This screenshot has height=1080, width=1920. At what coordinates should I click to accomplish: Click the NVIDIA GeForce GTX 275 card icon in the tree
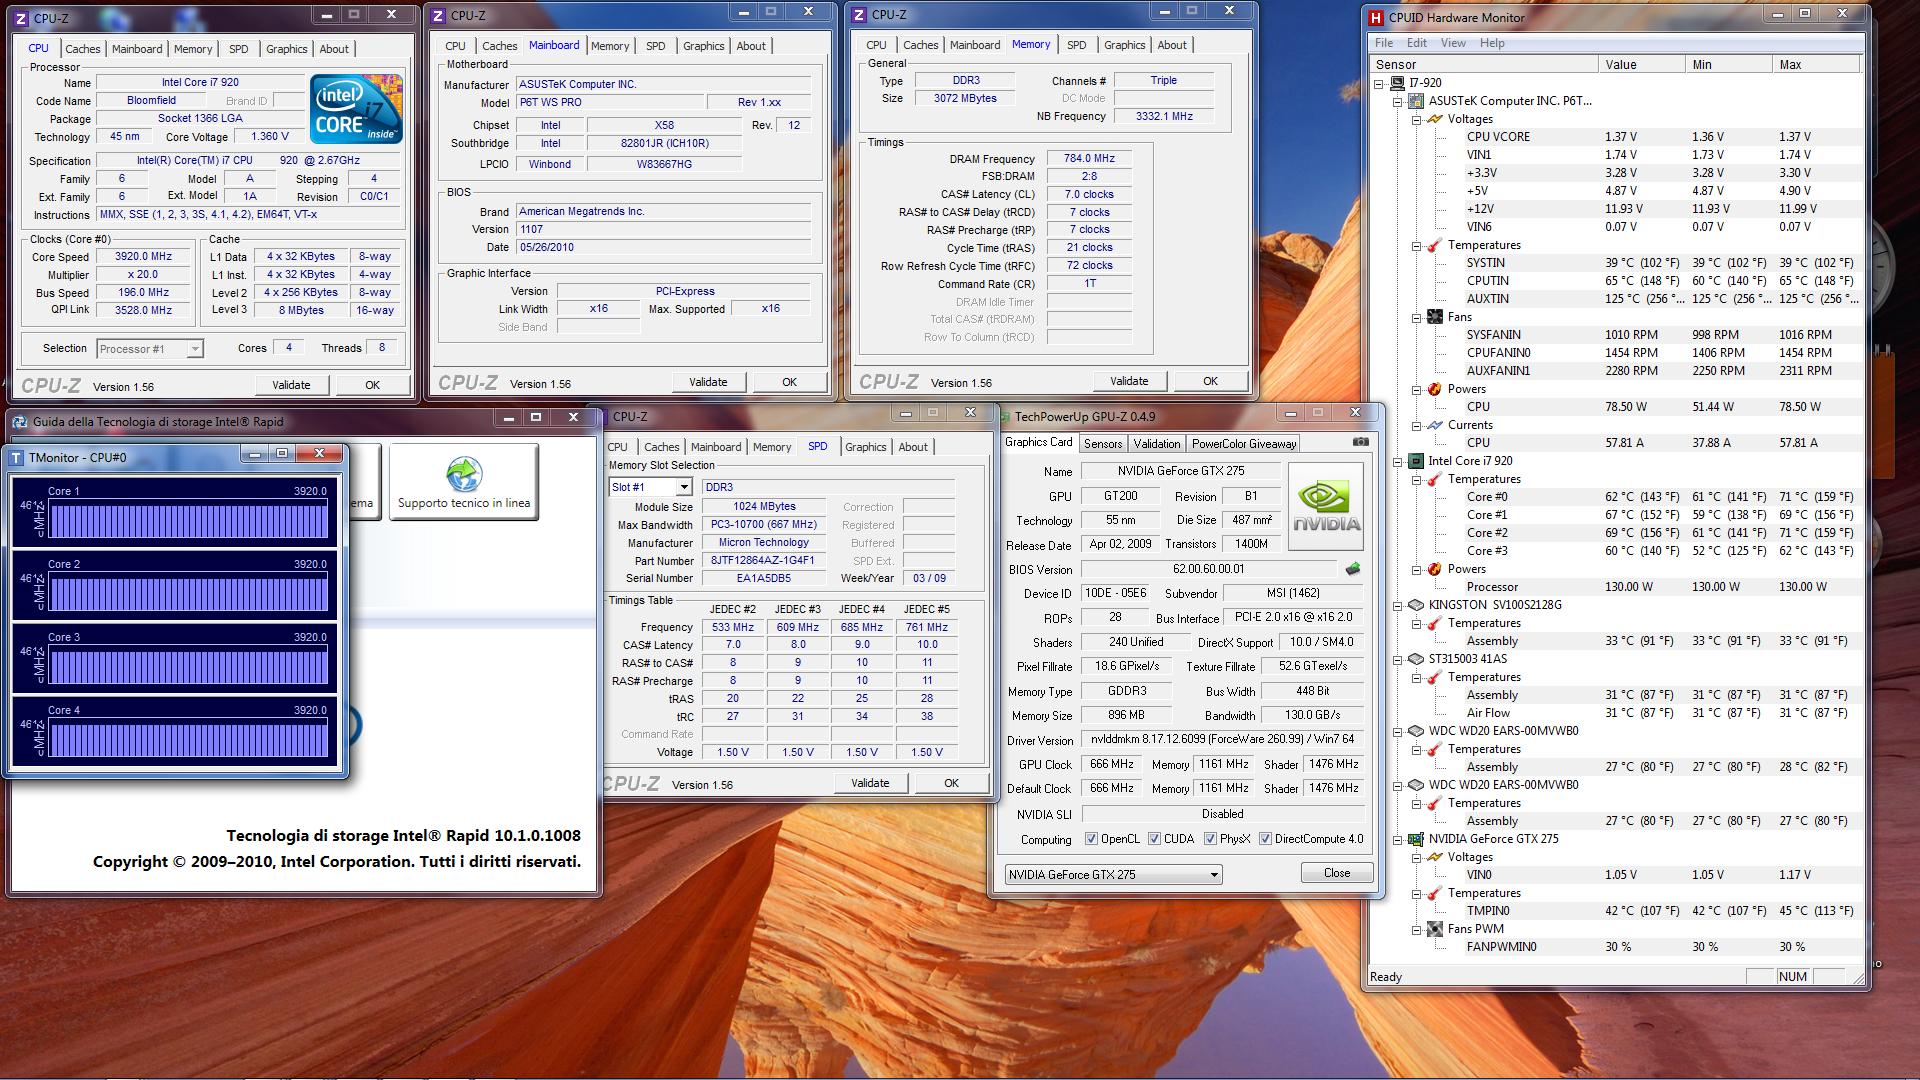click(x=1416, y=839)
